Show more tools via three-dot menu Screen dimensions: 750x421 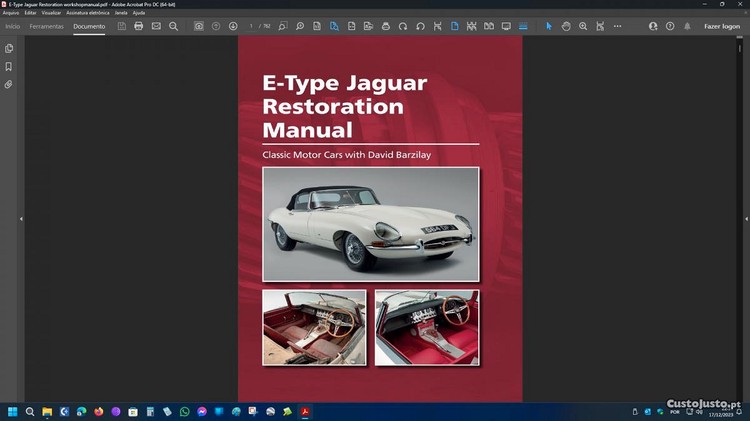617,26
